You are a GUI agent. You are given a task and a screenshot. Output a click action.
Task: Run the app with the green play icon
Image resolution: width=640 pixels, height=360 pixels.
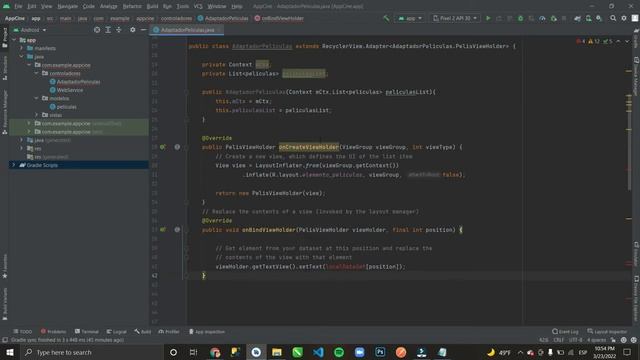click(x=488, y=18)
